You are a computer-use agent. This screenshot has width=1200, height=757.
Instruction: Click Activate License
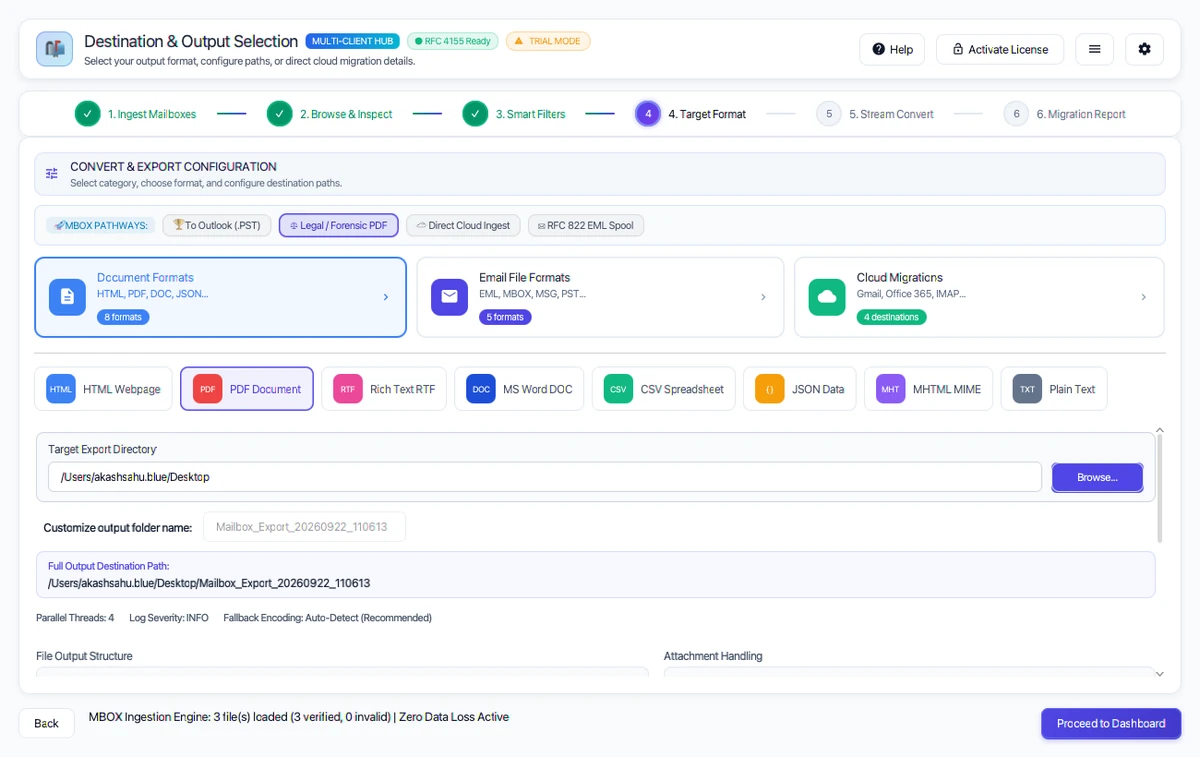[1000, 49]
